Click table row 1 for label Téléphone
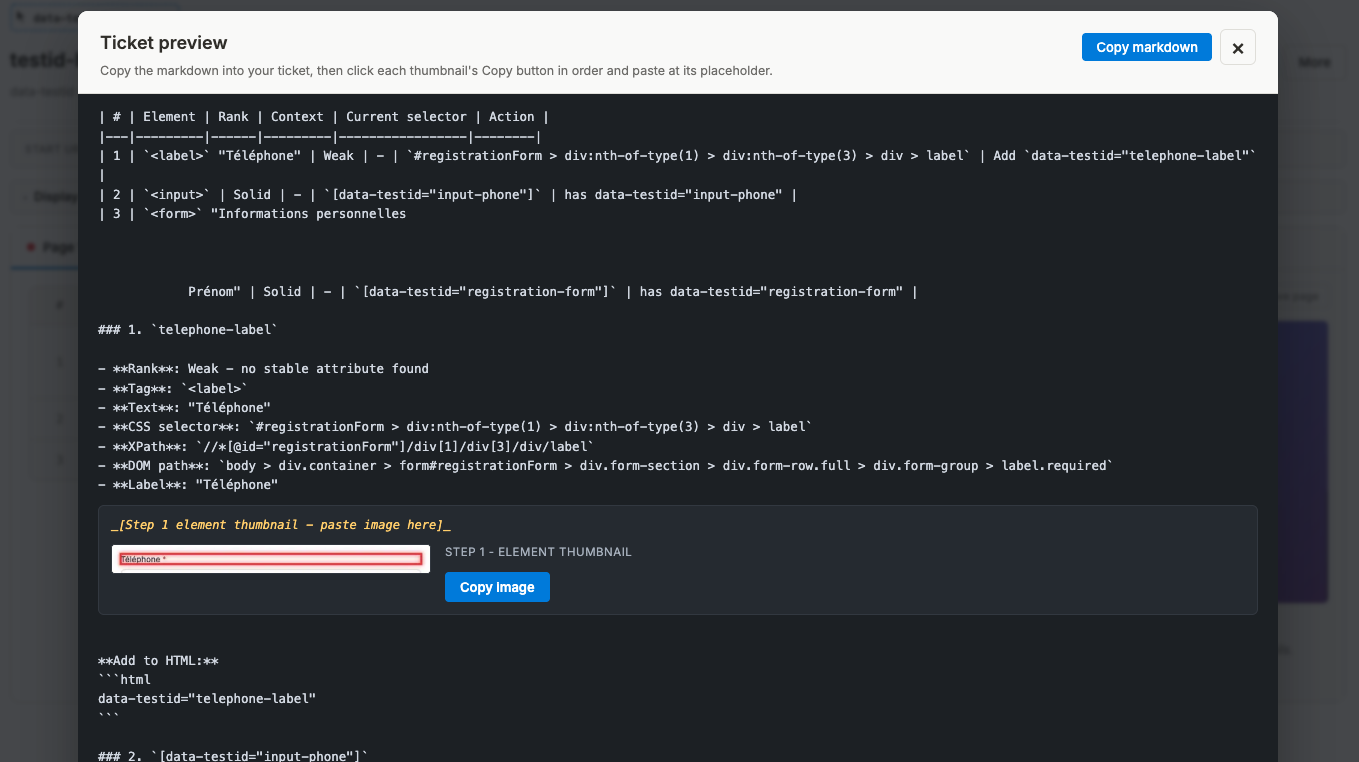The width and height of the screenshot is (1359, 762). [677, 165]
